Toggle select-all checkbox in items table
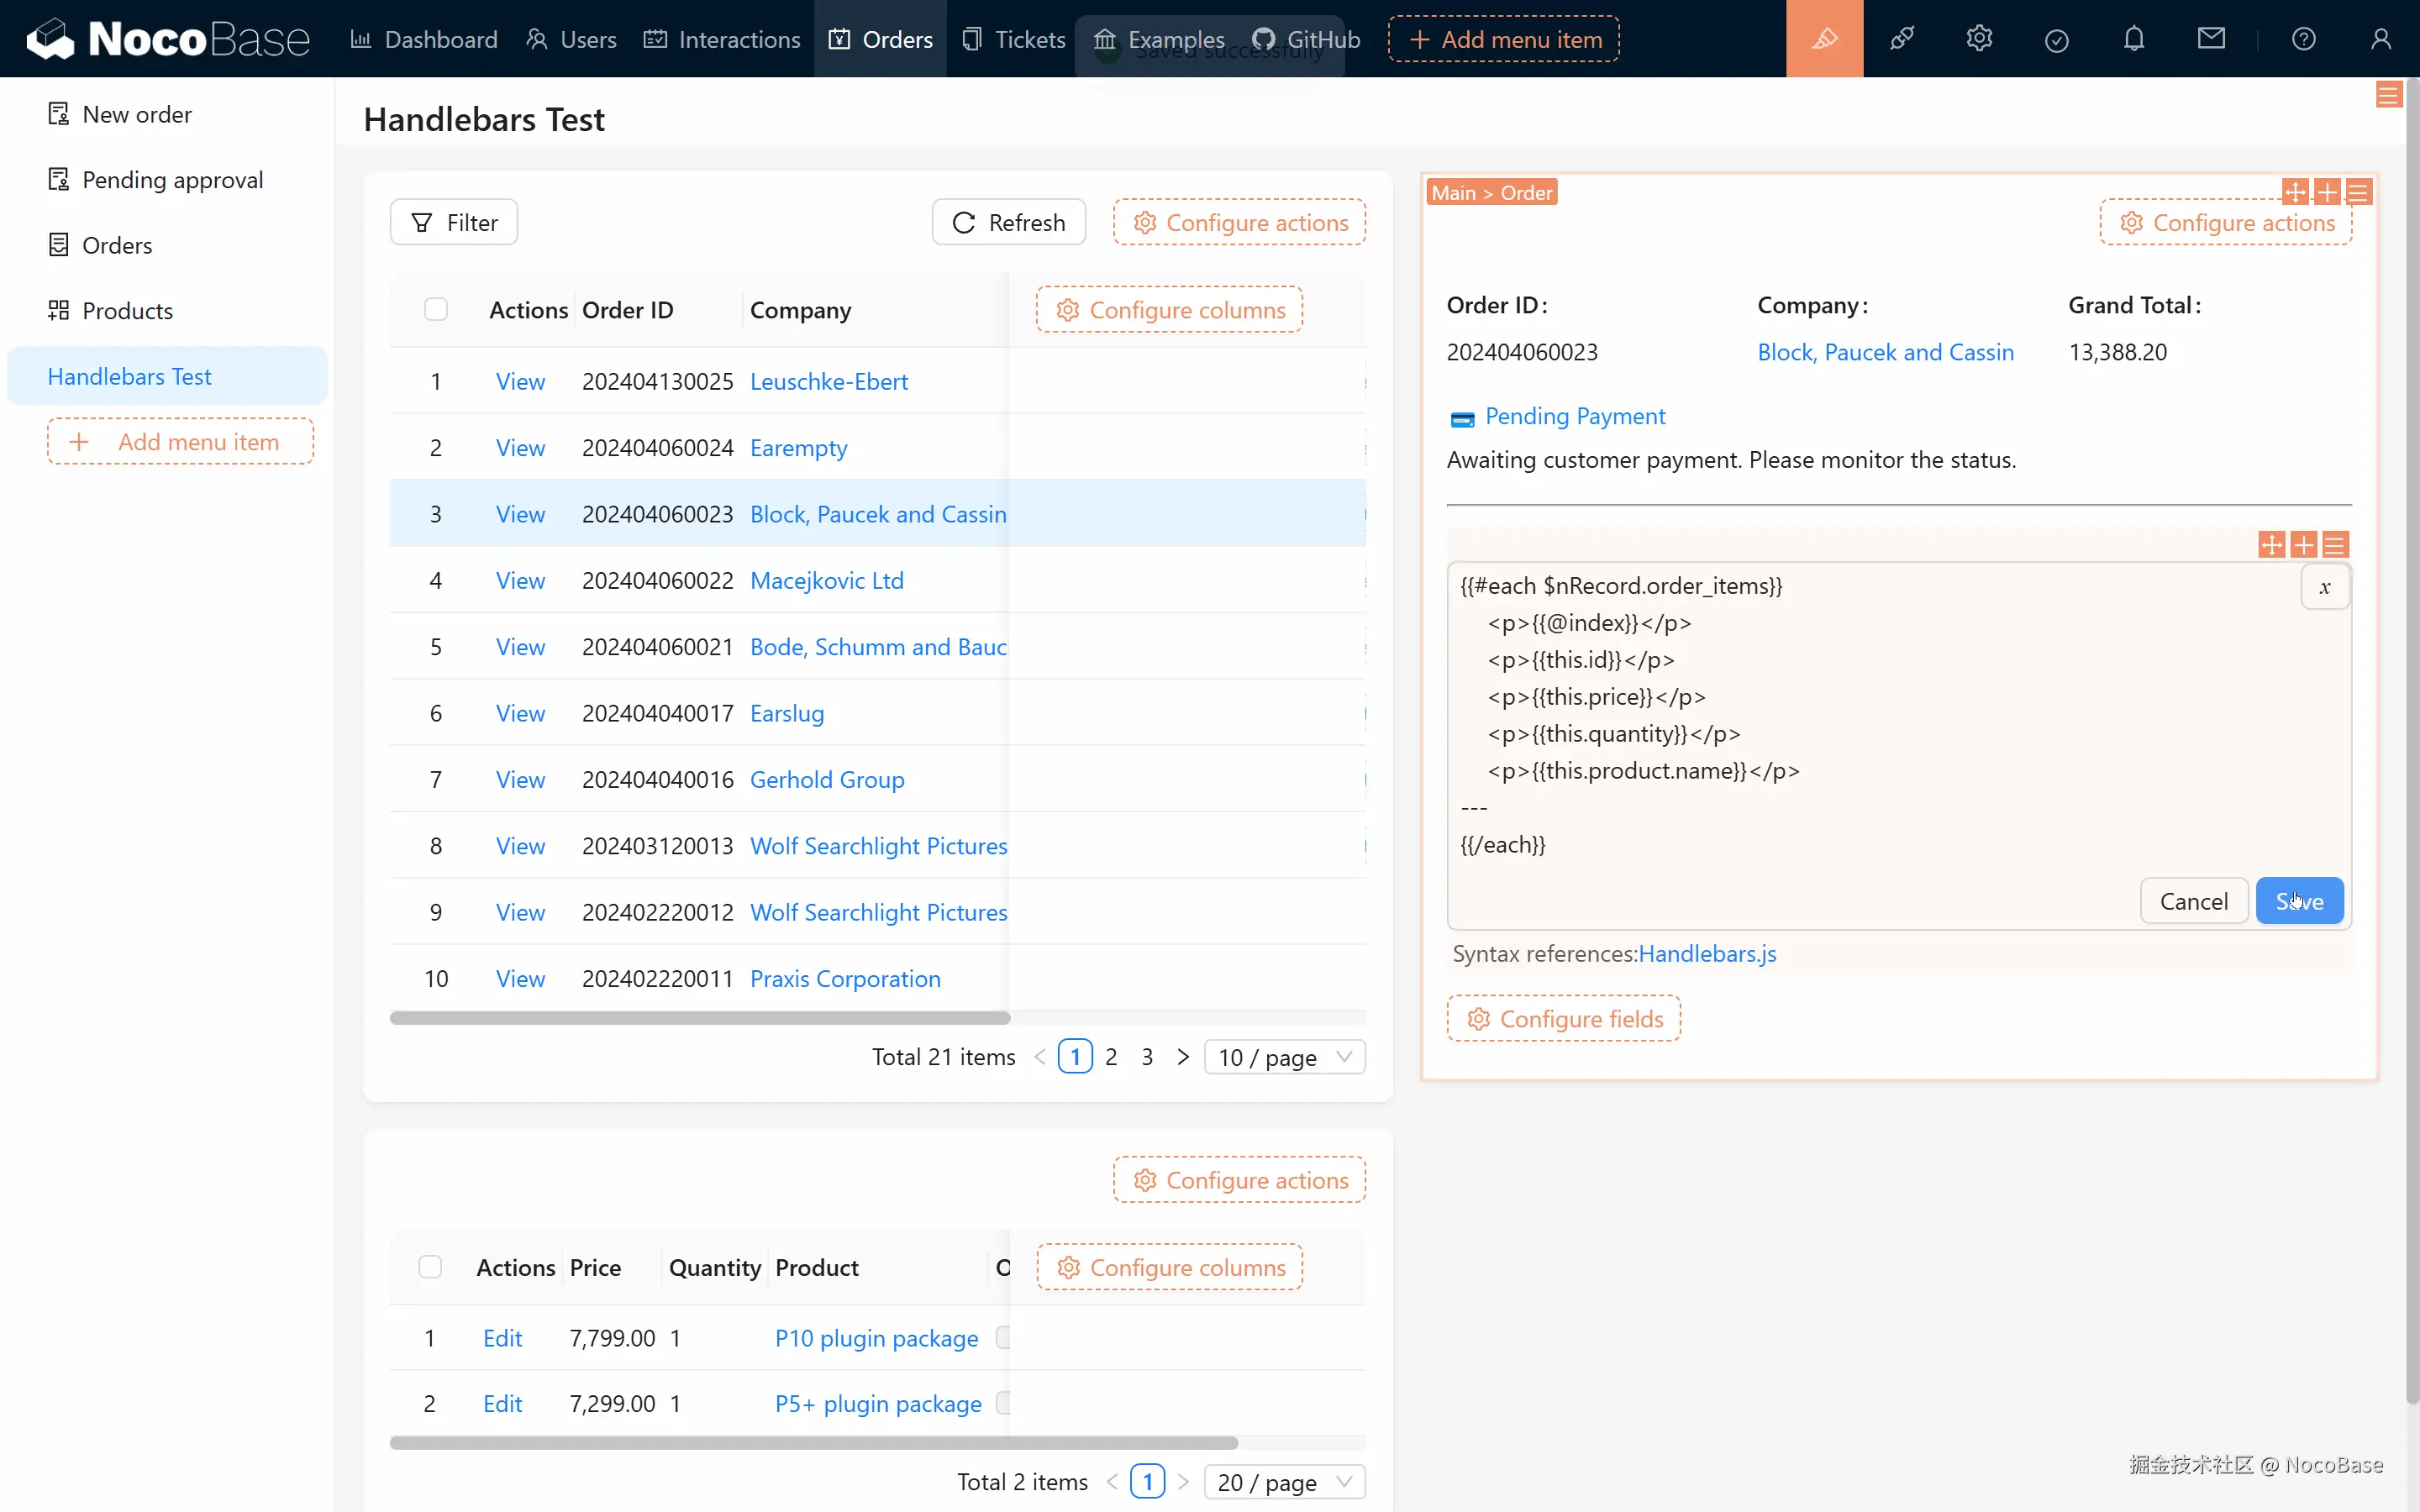This screenshot has width=2420, height=1512. point(430,1266)
